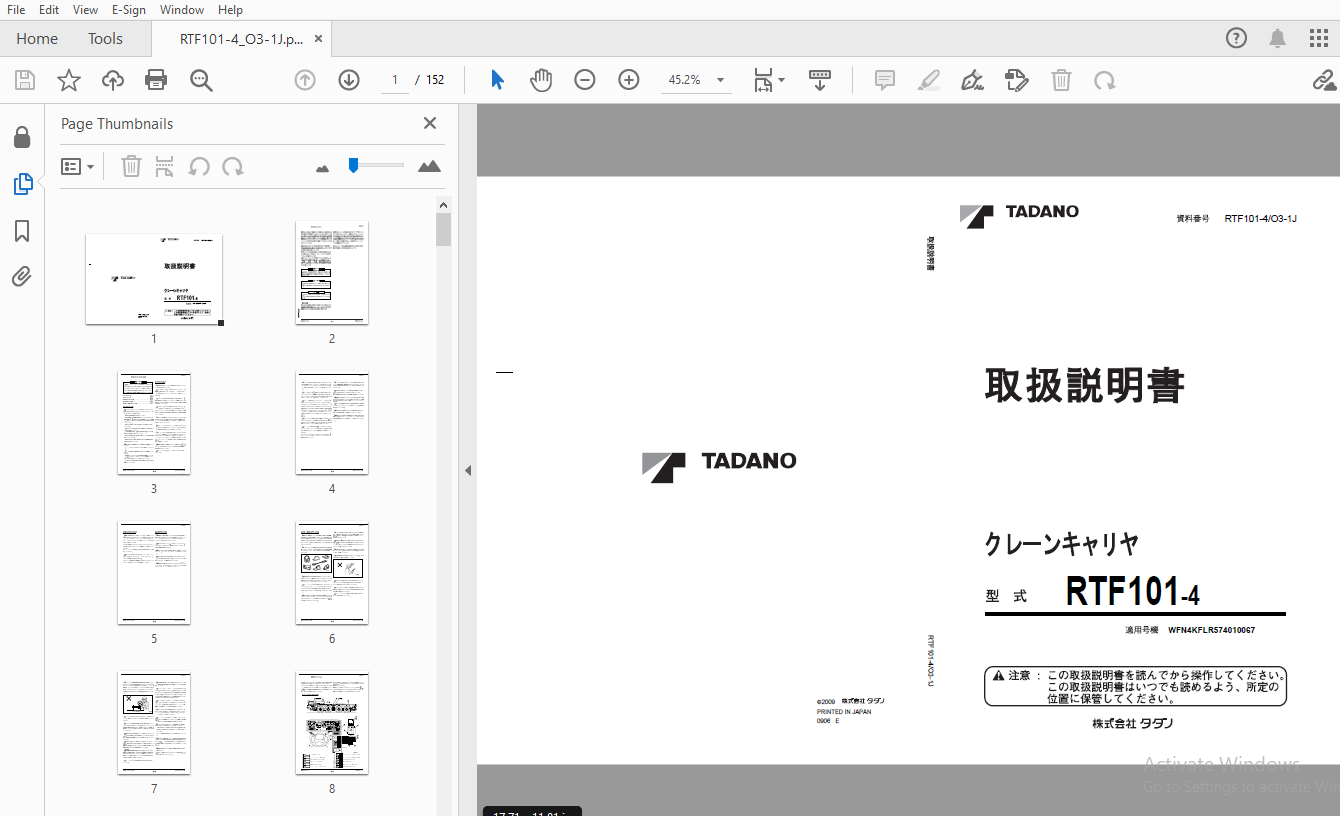Open fit page scrolling options icon
The width and height of the screenshot is (1340, 816).
(x=769, y=80)
